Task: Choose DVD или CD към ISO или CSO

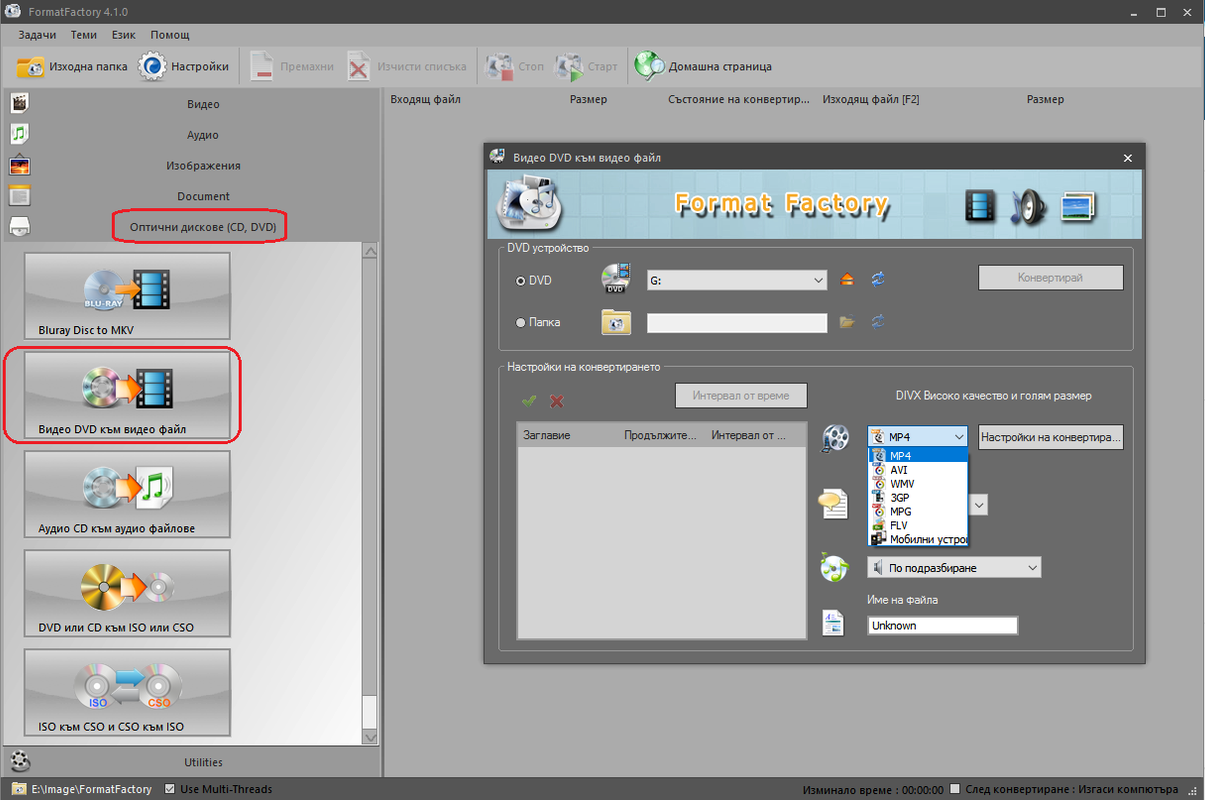Action: pos(127,593)
